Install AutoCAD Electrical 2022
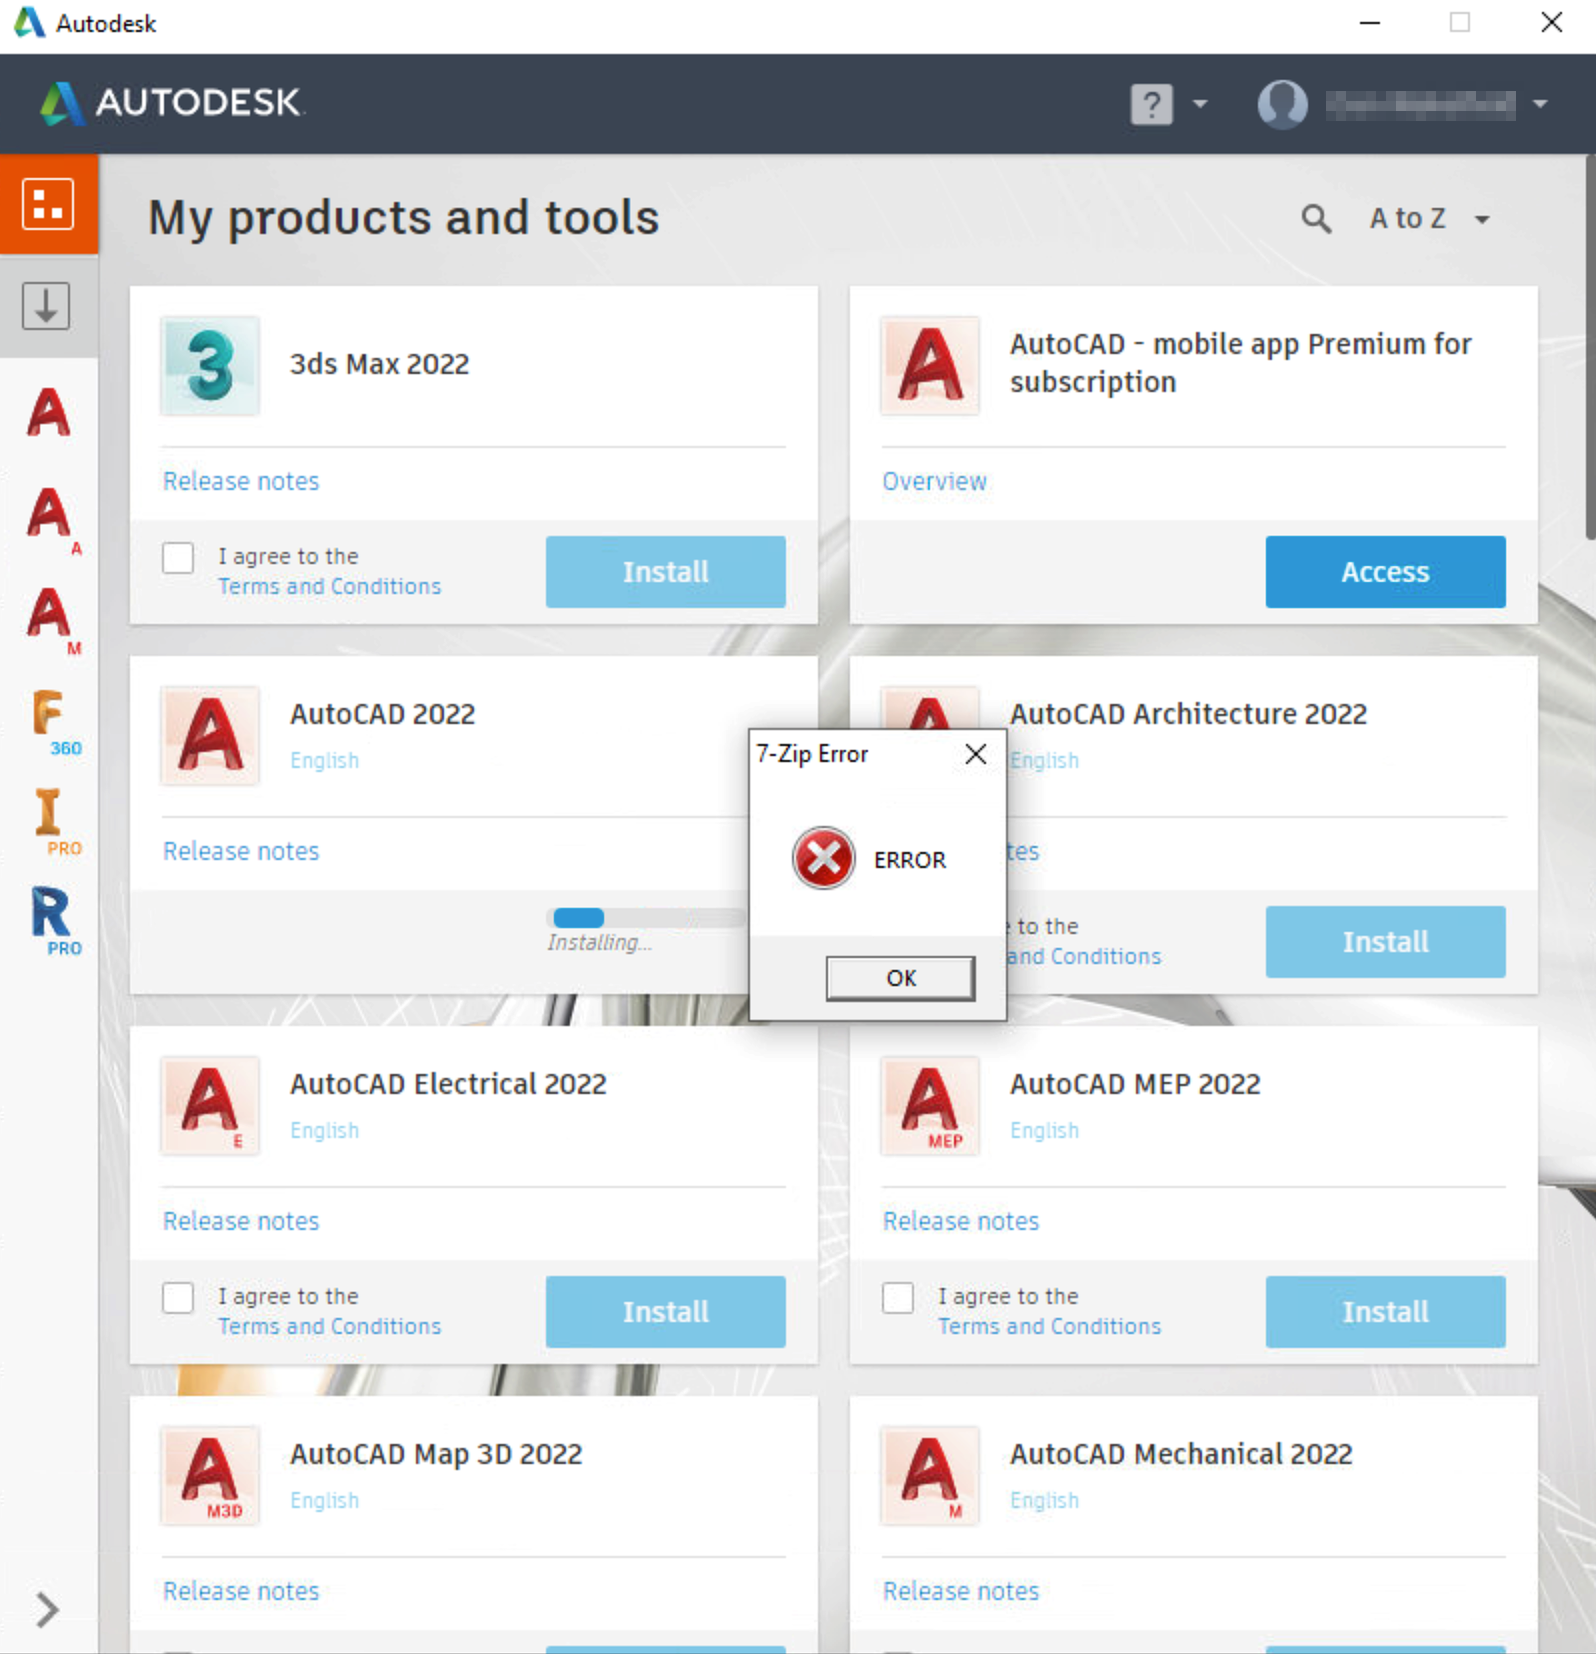 coord(665,1311)
